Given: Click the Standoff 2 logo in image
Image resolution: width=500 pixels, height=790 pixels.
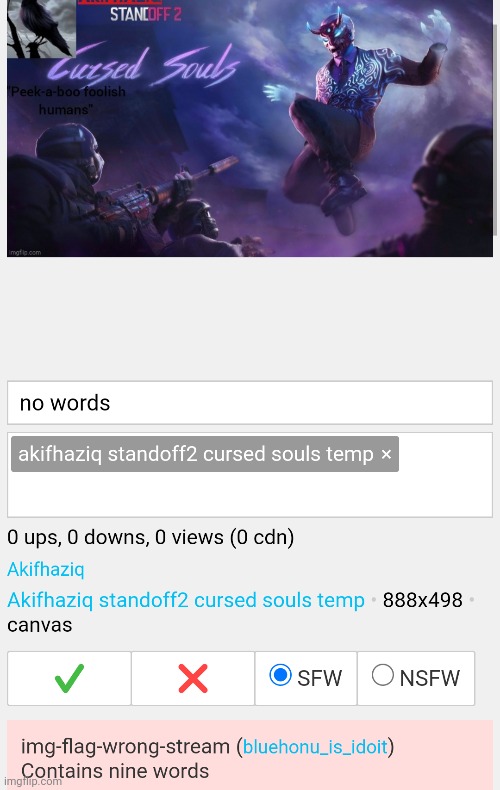Looking at the screenshot, I should coord(145,14).
